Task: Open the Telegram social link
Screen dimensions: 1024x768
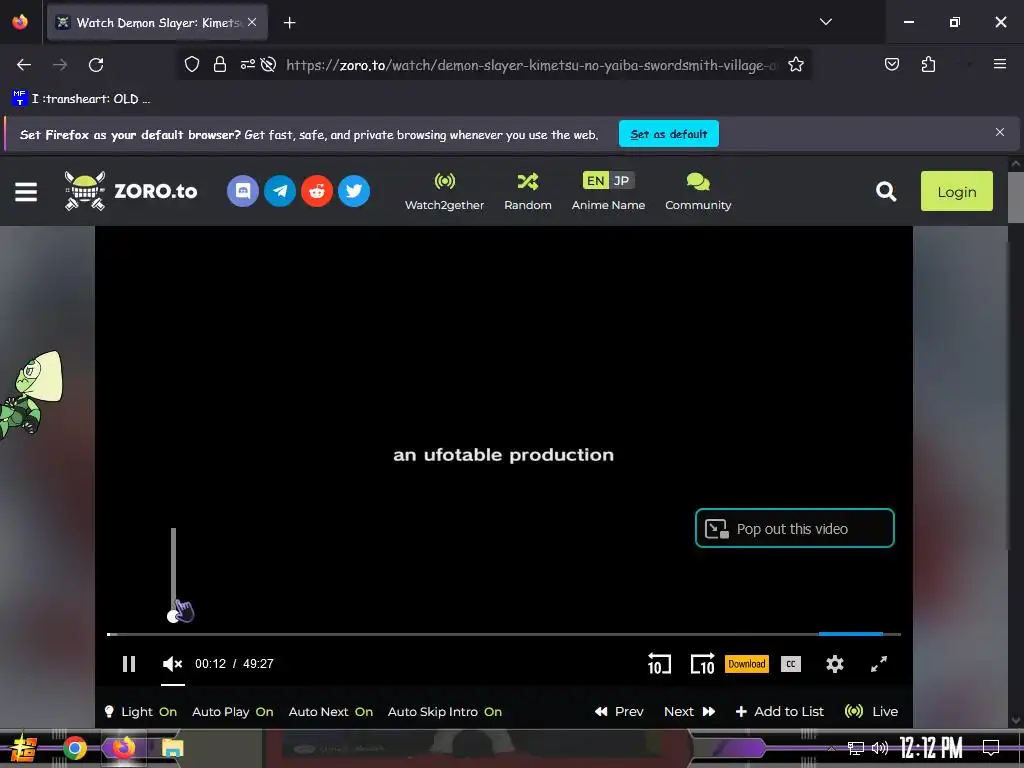Action: click(x=280, y=191)
